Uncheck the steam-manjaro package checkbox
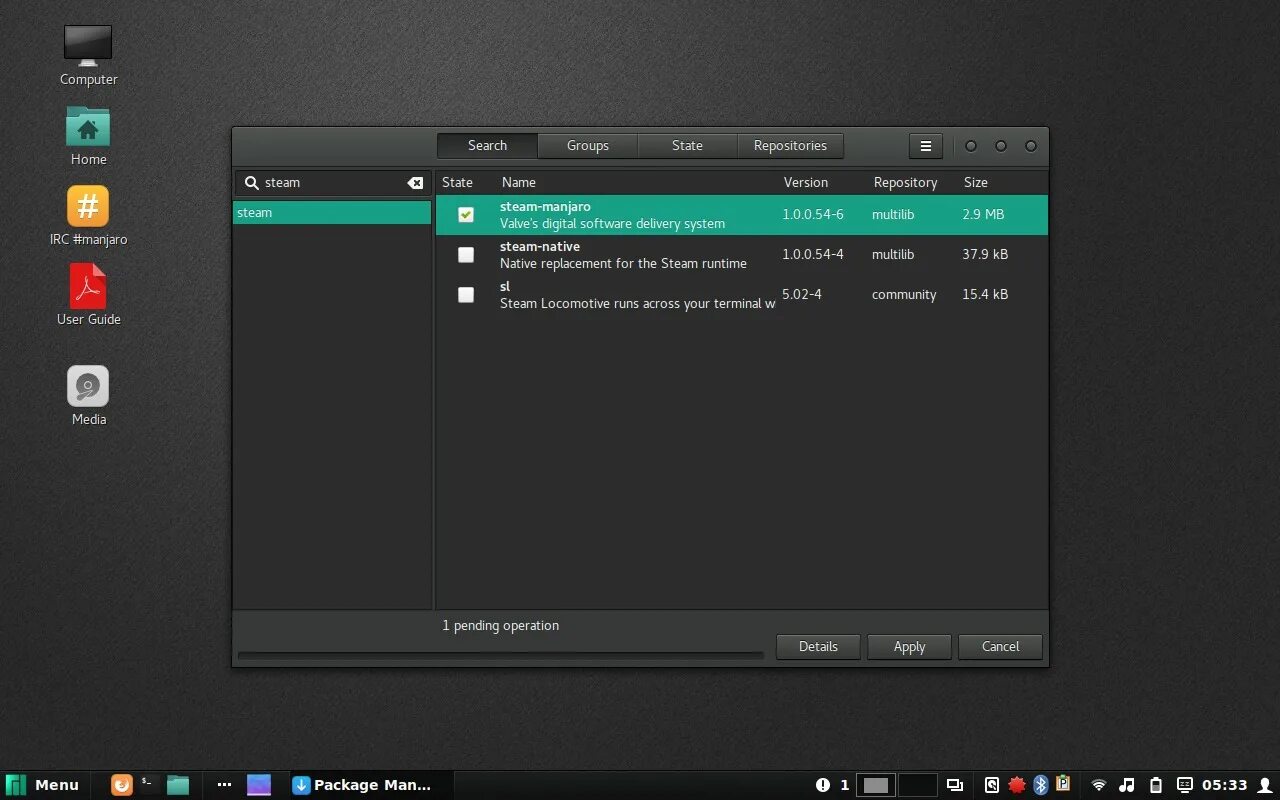Viewport: 1280px width, 800px height. [466, 215]
